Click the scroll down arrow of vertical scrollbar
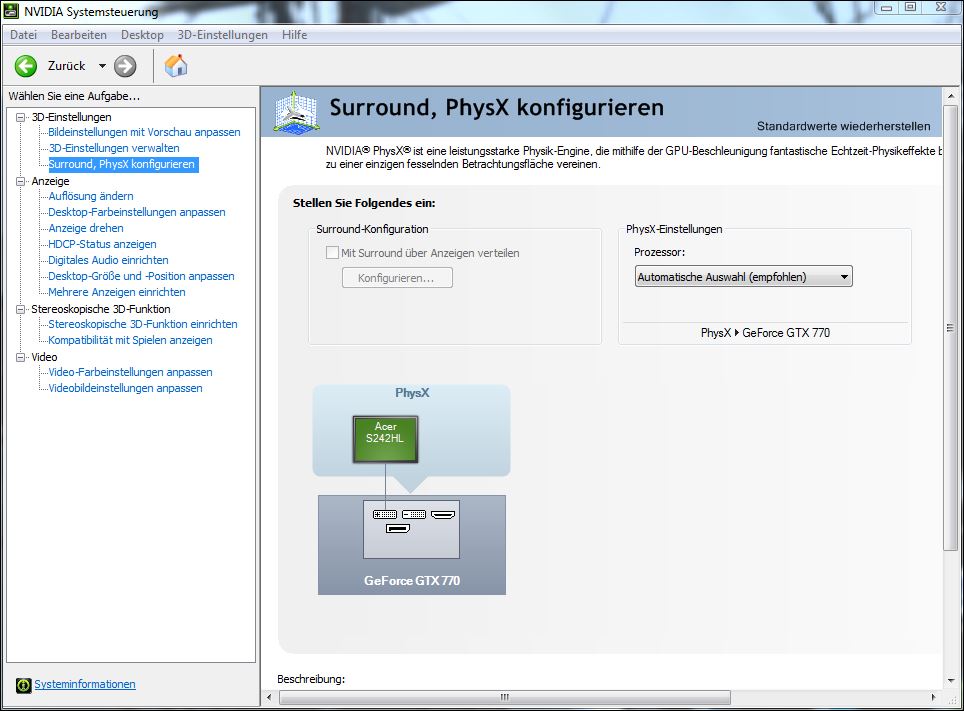The image size is (964, 711). pyautogui.click(x=950, y=681)
